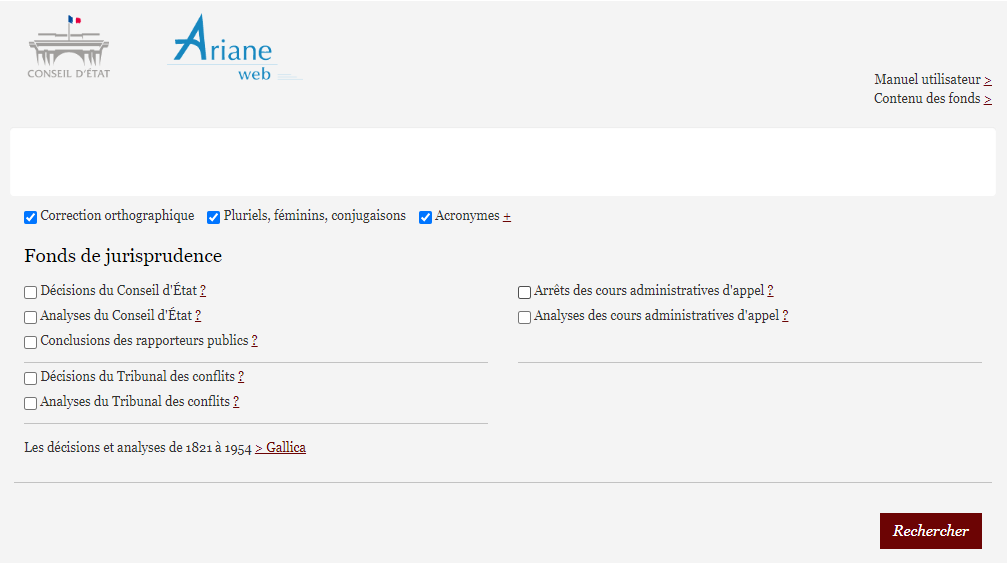Open the Manuel utilisateur link
Screen dimensions: 1008x567
[x=933, y=80]
